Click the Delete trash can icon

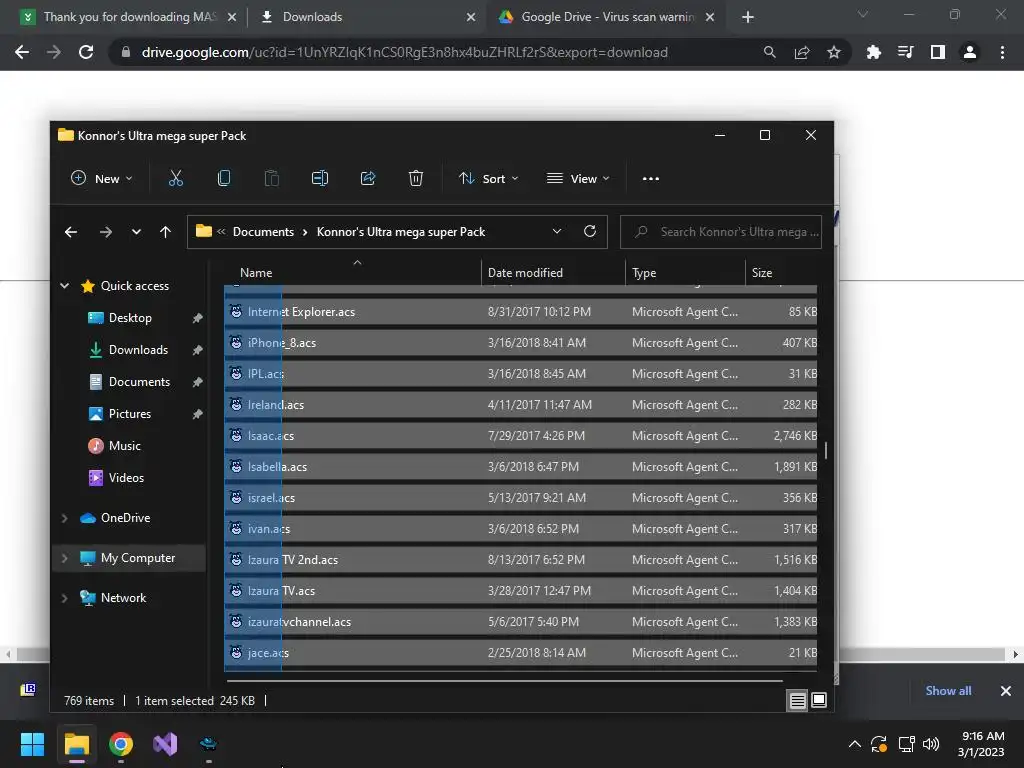pyautogui.click(x=416, y=178)
